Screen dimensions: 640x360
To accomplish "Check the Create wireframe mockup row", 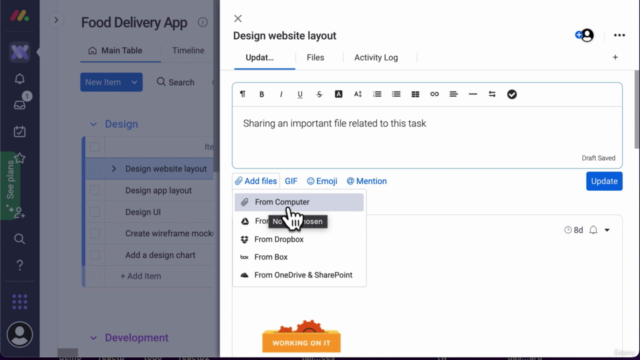I will point(95,233).
